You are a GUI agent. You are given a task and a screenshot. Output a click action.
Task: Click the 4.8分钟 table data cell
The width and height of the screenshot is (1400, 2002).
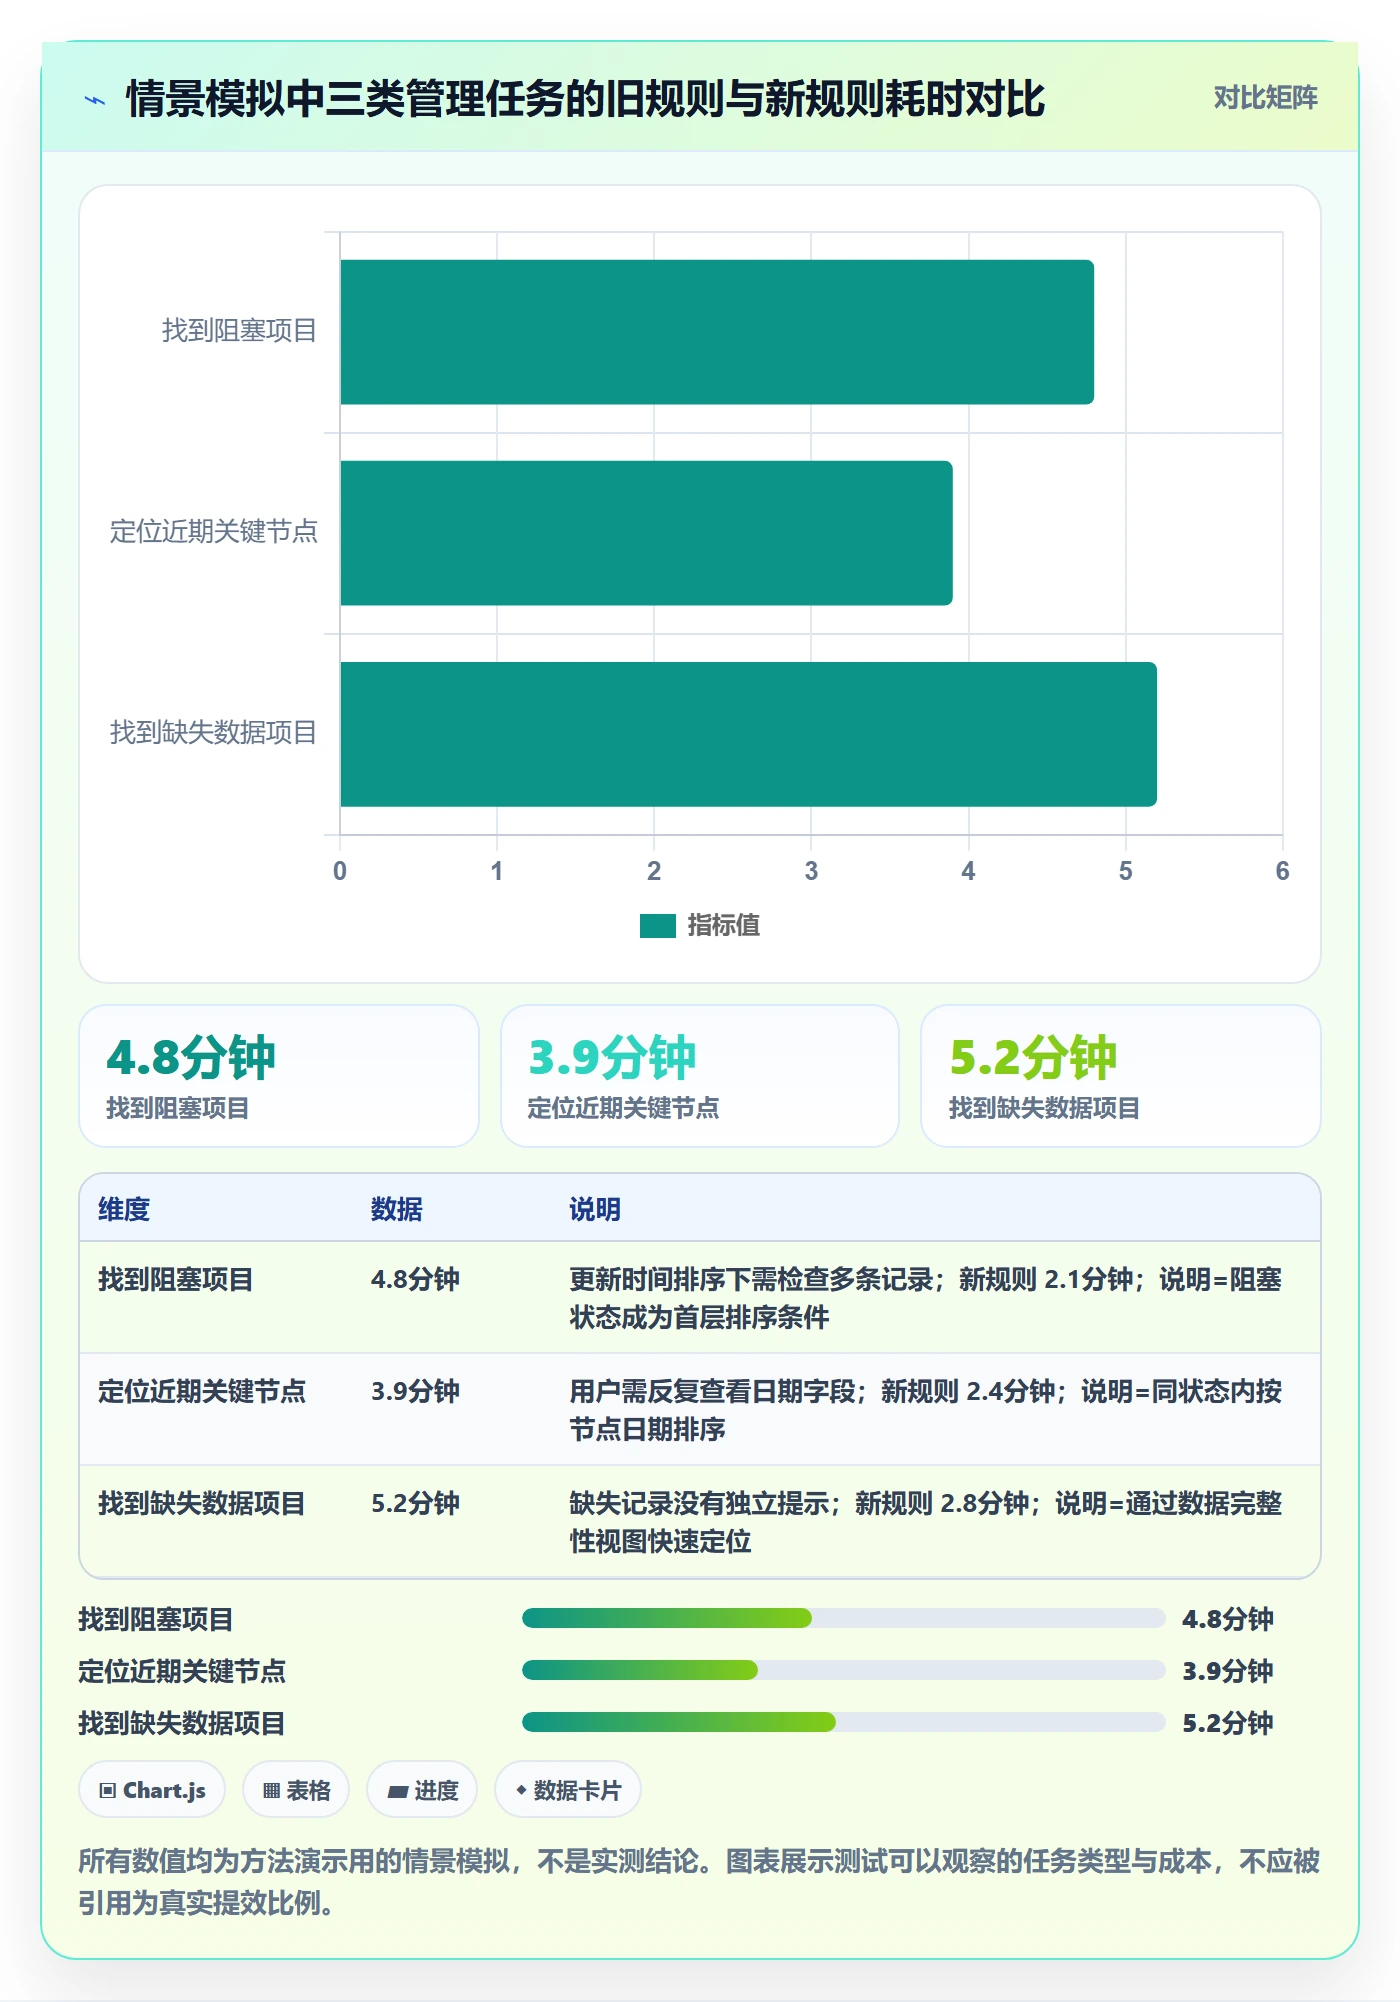(415, 1279)
